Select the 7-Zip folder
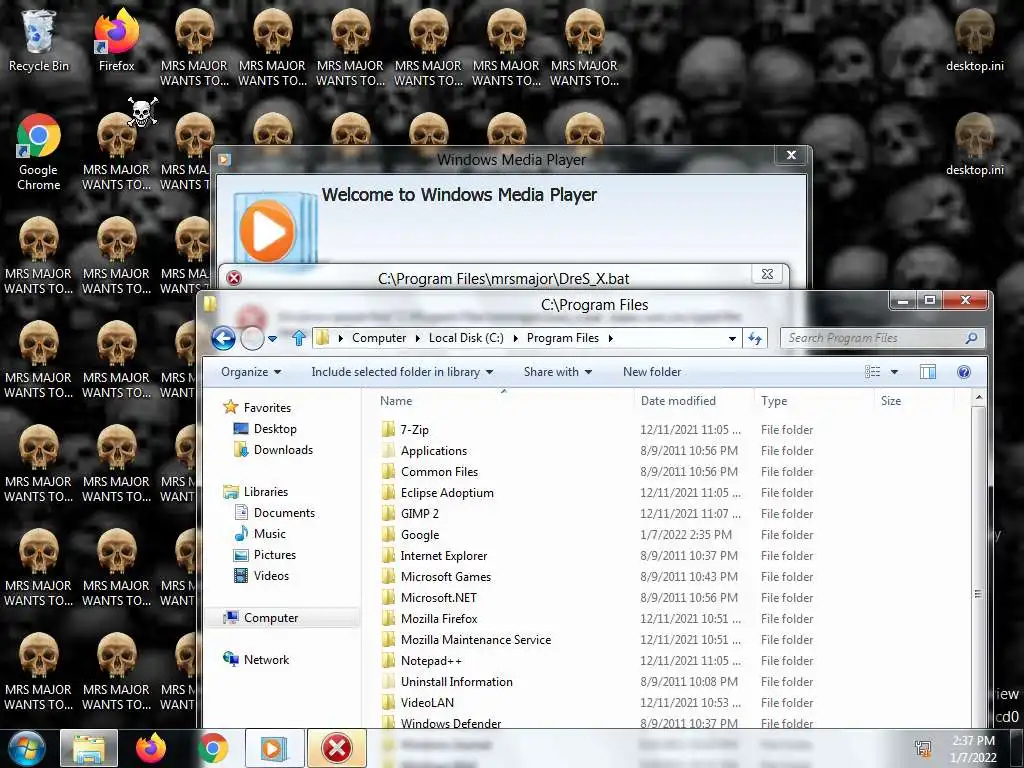 tap(405, 430)
